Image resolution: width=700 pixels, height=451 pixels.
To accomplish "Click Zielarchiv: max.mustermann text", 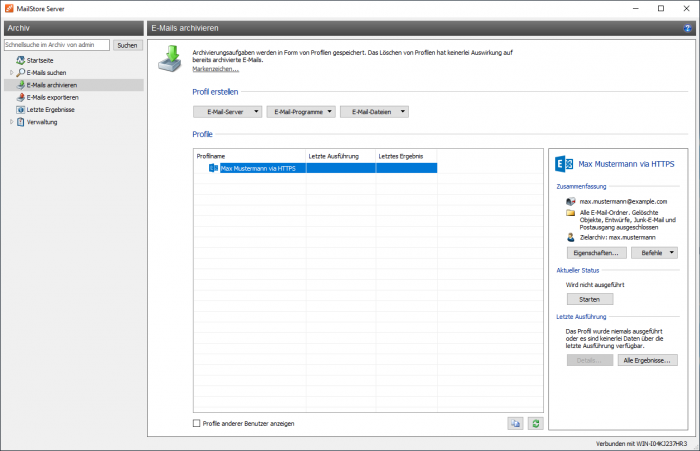I will tap(617, 237).
